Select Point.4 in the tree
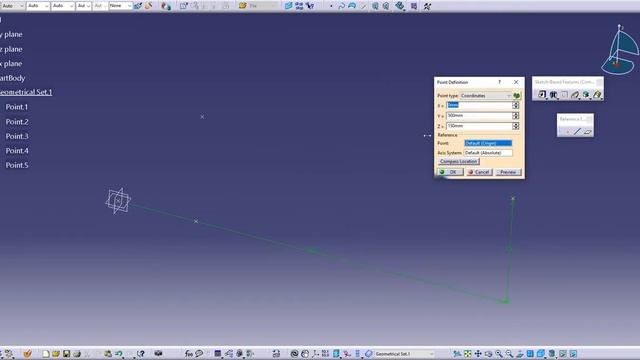Screen dimensions: 640x360 [x=17, y=151]
